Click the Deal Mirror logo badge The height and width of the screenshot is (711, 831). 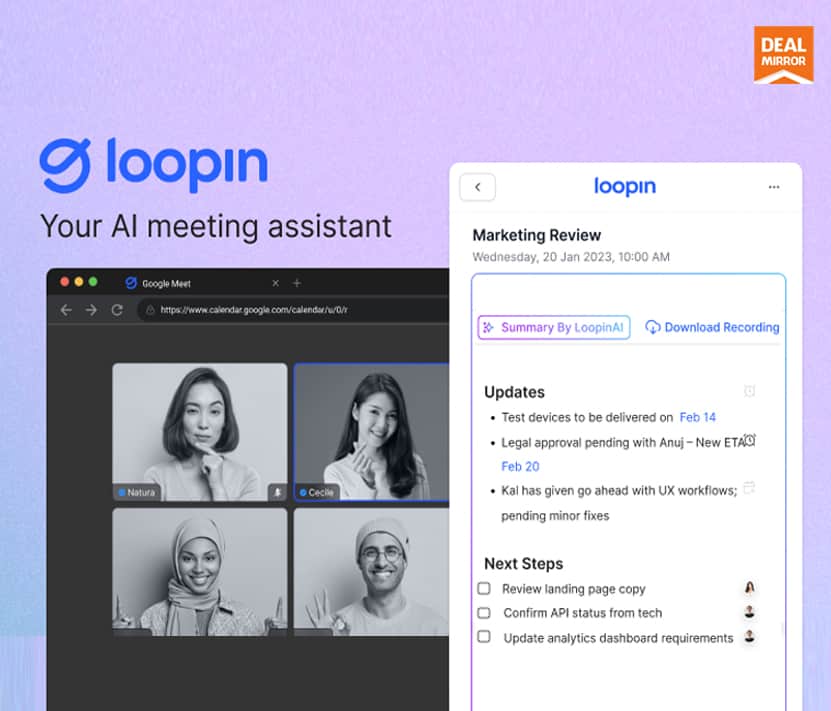(783, 55)
